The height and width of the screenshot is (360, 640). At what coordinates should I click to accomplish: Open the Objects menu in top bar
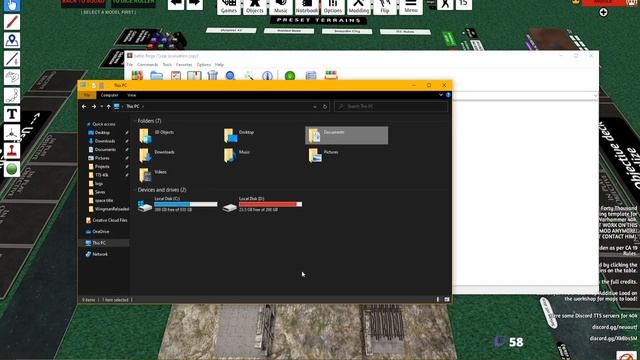[x=255, y=7]
